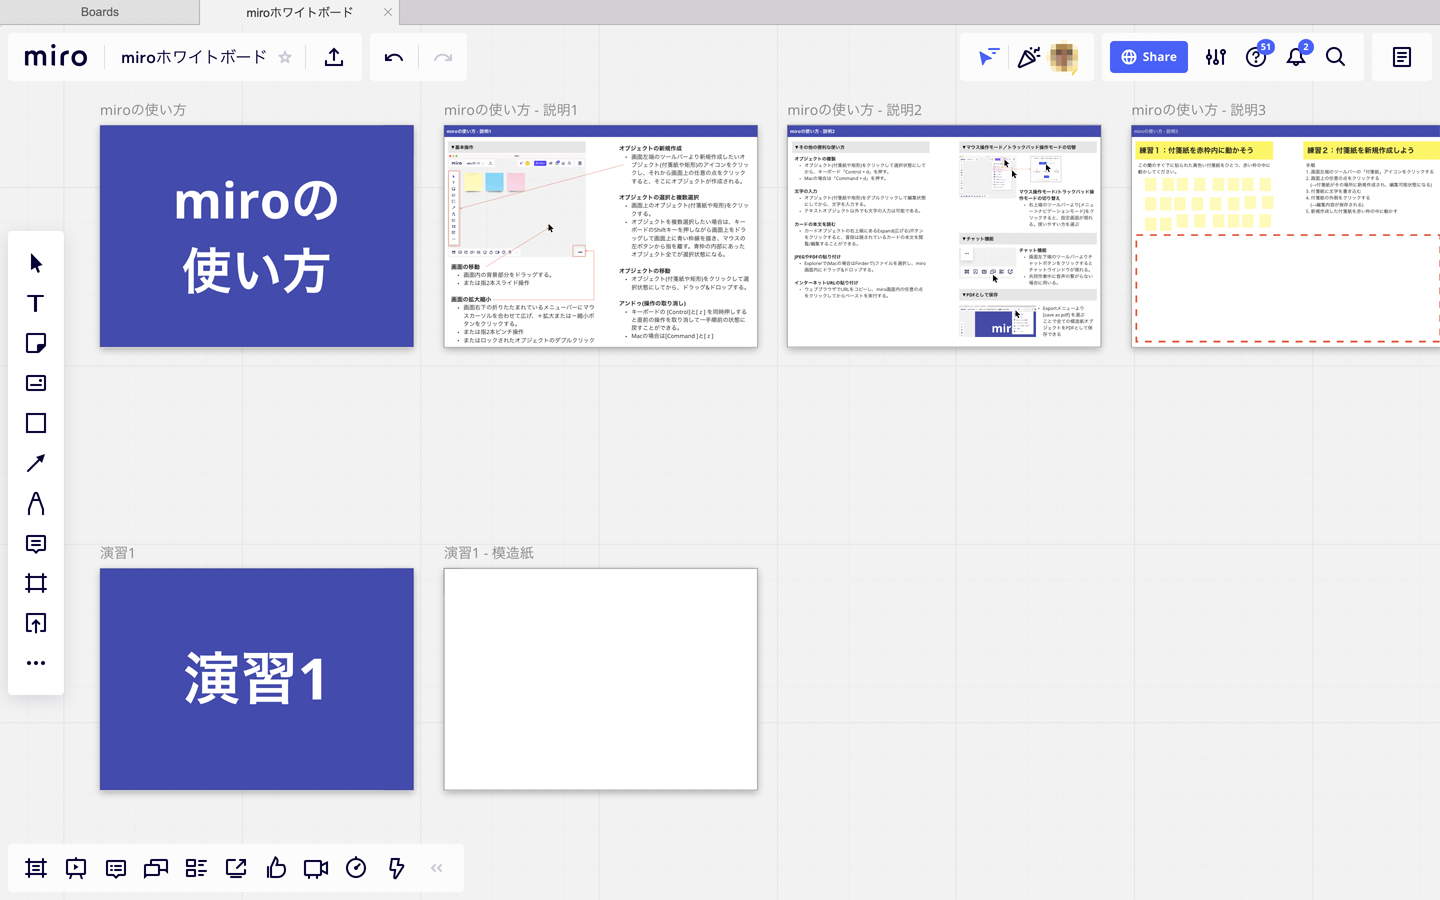Open the Cards list panel icon
The image size is (1440, 900).
point(196,868)
